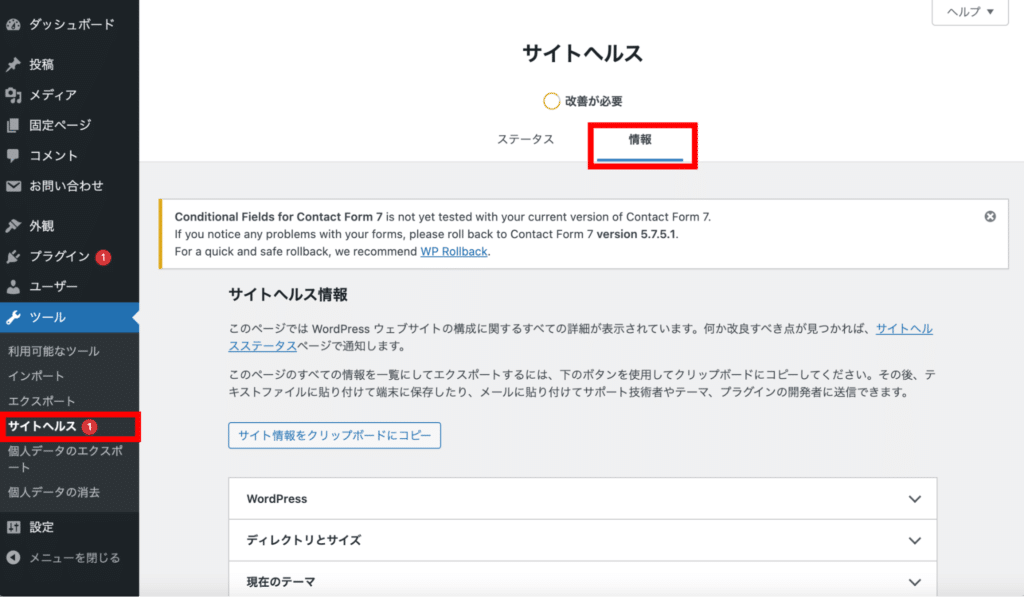1024x597 pixels.
Task: Open the WP Rollback link
Action: [x=454, y=251]
